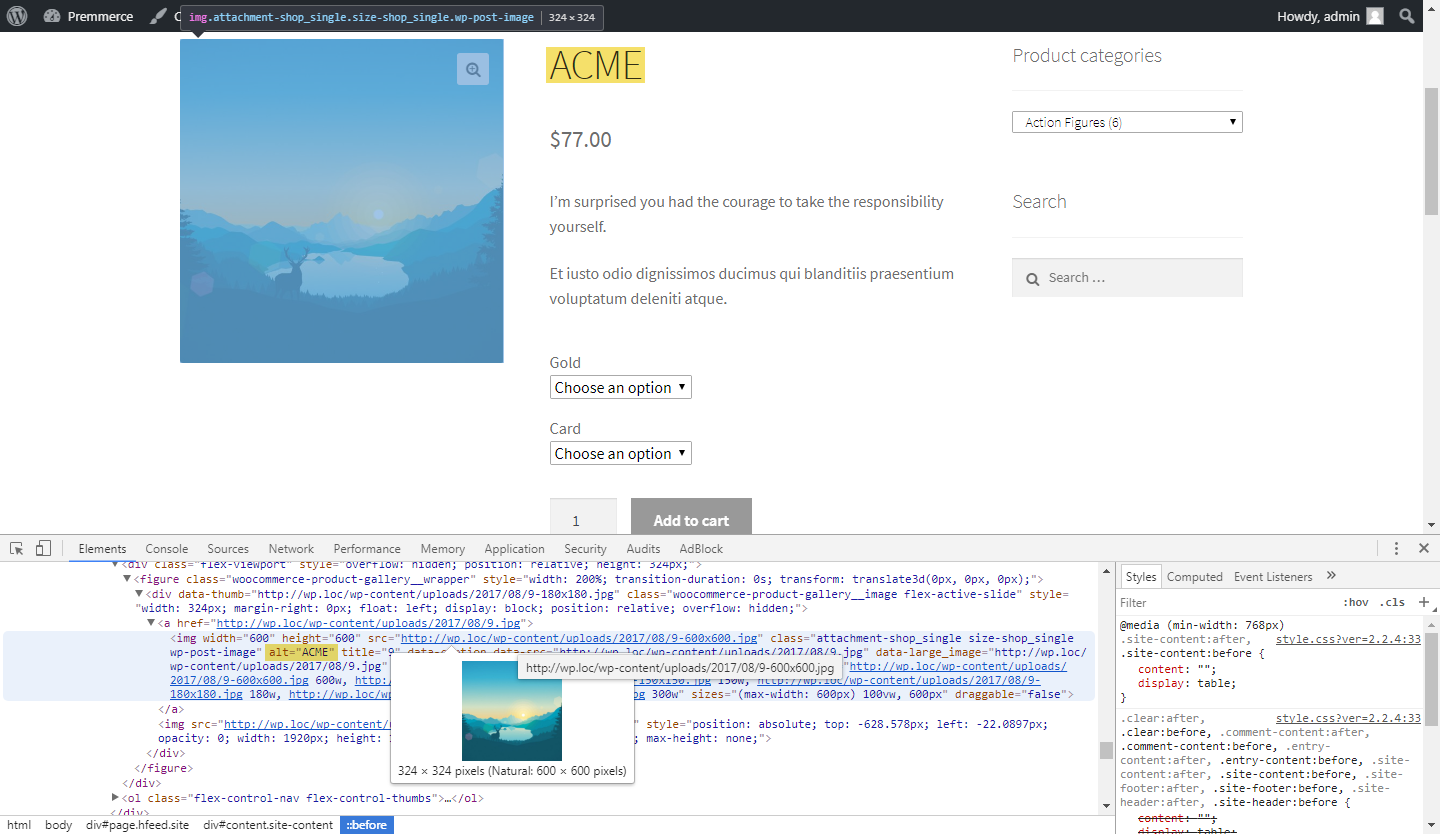
Task: Open DevTools three-dot customize menu
Action: point(1397,548)
